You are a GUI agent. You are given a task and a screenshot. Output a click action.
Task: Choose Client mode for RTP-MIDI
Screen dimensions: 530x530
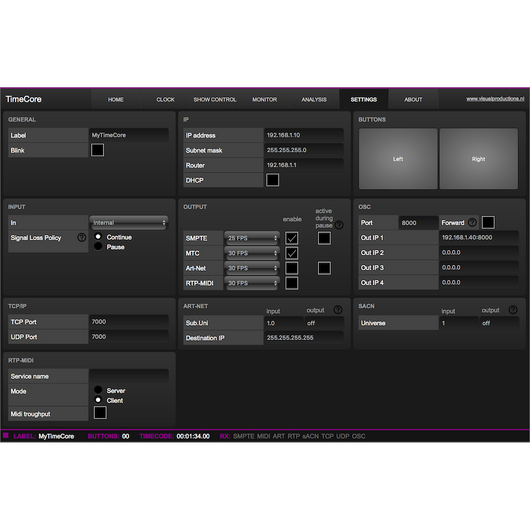coord(98,400)
